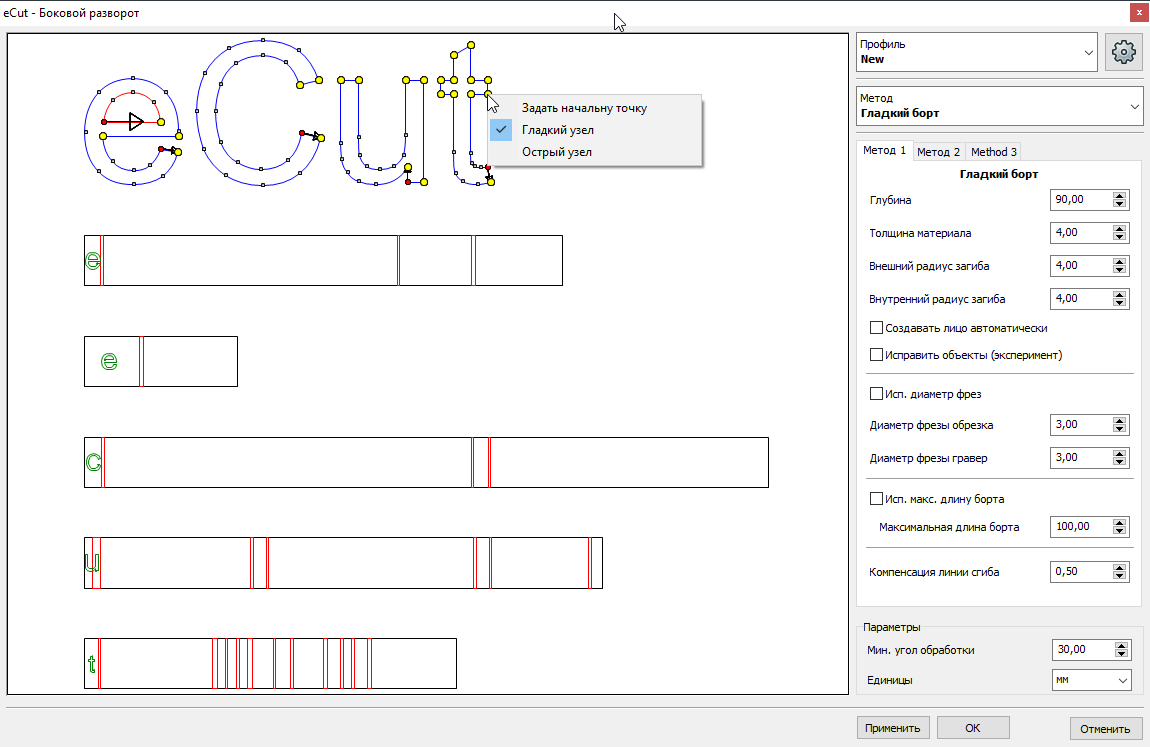Enable 'Исп. макс. длину борта' checkbox

[x=876, y=498]
